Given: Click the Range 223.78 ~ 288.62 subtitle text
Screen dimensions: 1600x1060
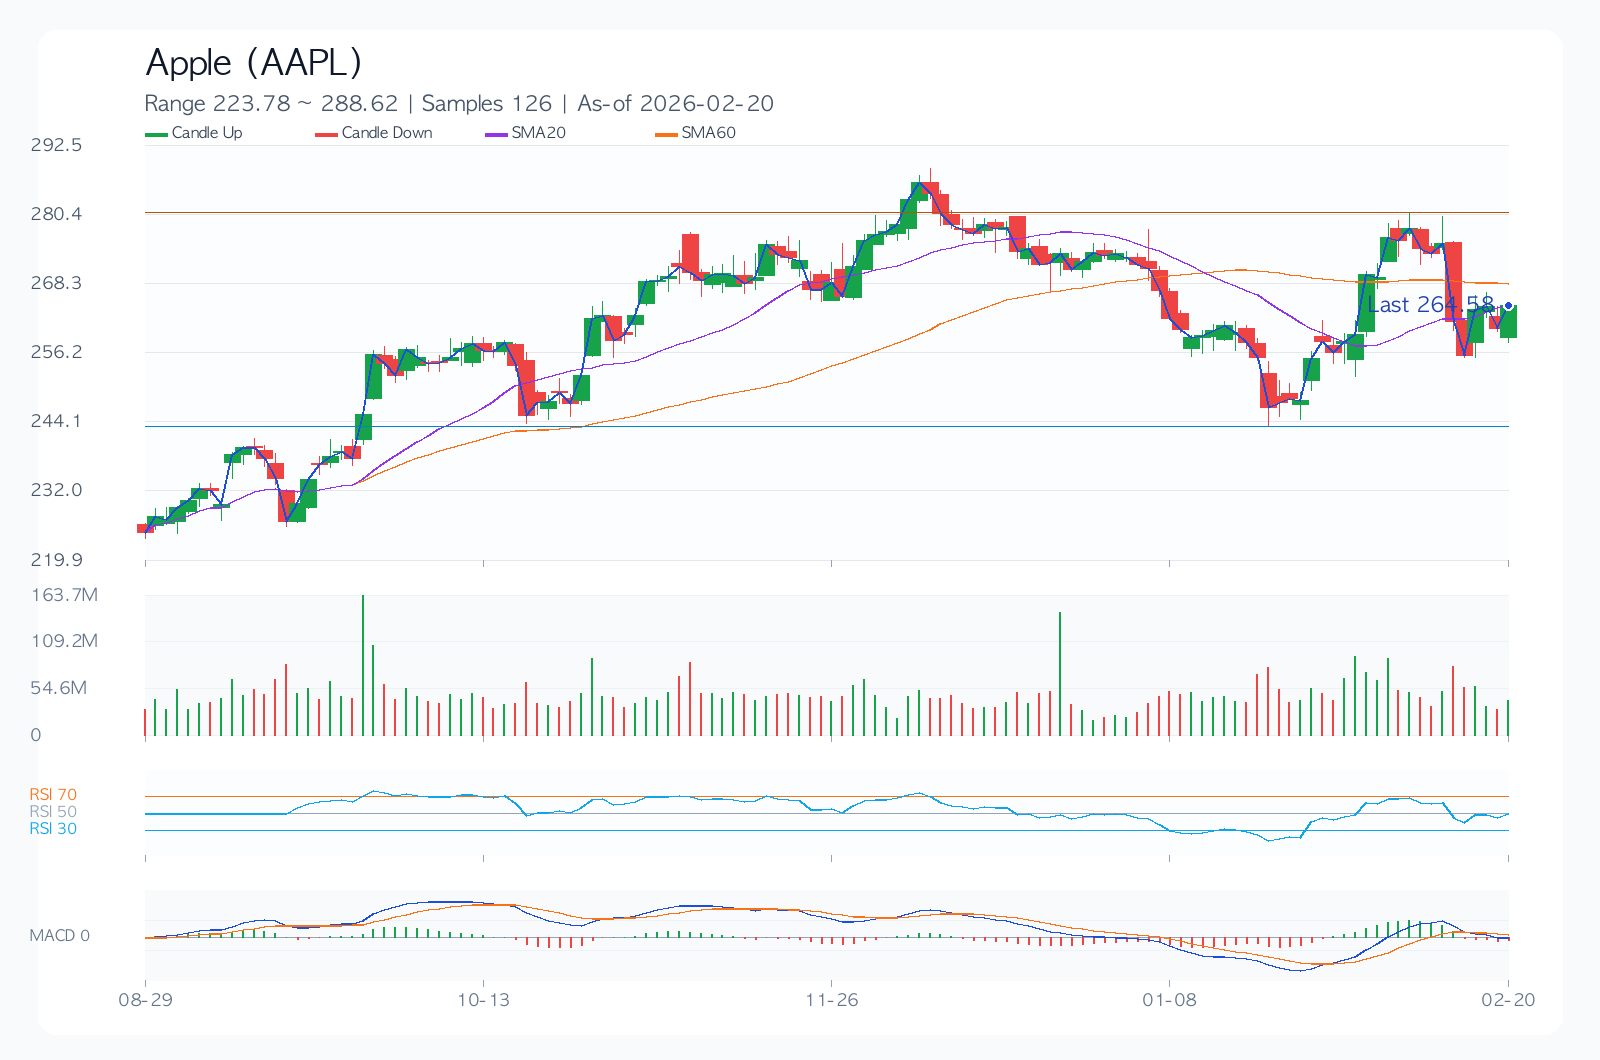Looking at the screenshot, I should point(271,104).
